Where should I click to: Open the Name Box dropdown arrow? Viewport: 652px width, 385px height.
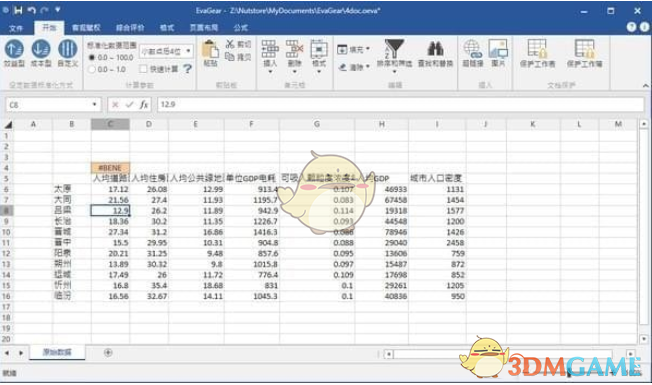click(x=94, y=104)
